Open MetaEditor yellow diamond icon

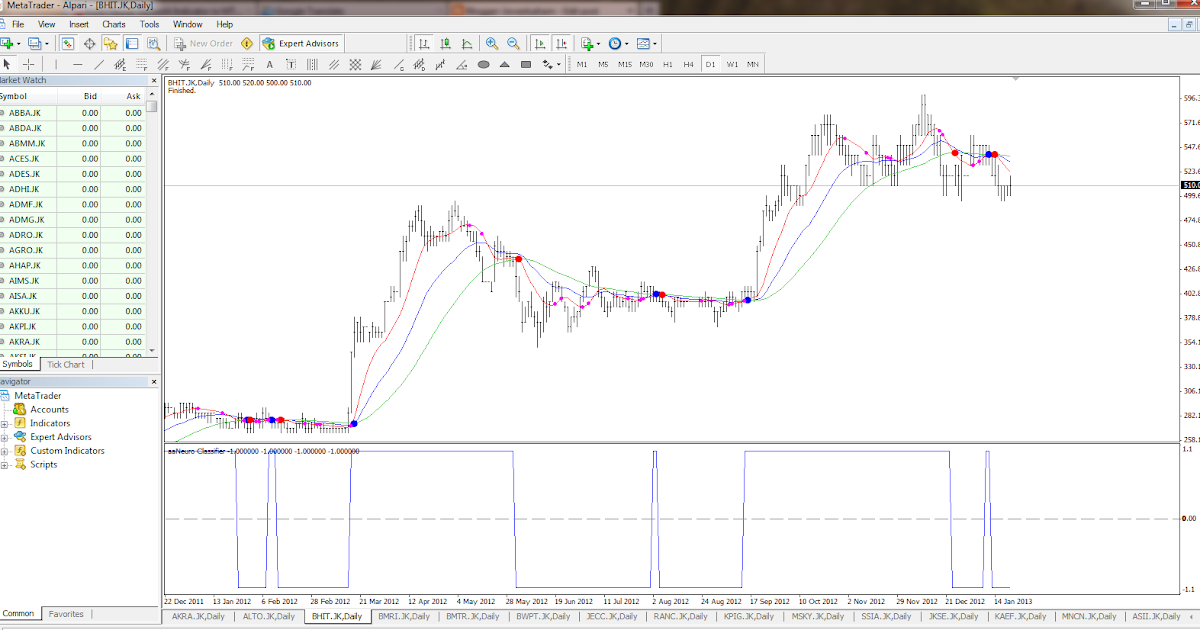tap(246, 43)
